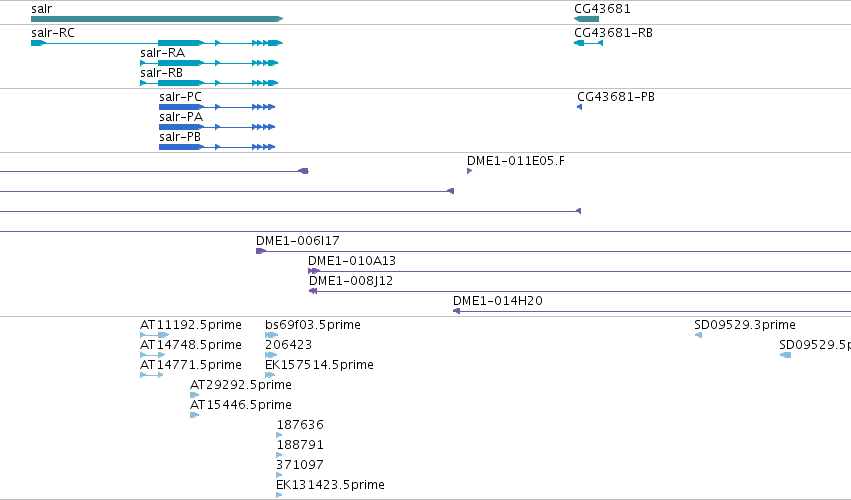851x500 pixels.
Task: Click the DME1-006I17 label
Action: (x=297, y=240)
